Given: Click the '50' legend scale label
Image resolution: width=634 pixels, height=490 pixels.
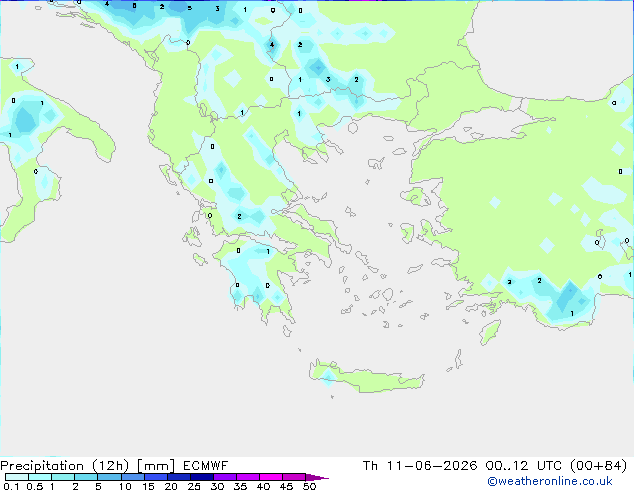Looking at the screenshot, I should tap(309, 486).
